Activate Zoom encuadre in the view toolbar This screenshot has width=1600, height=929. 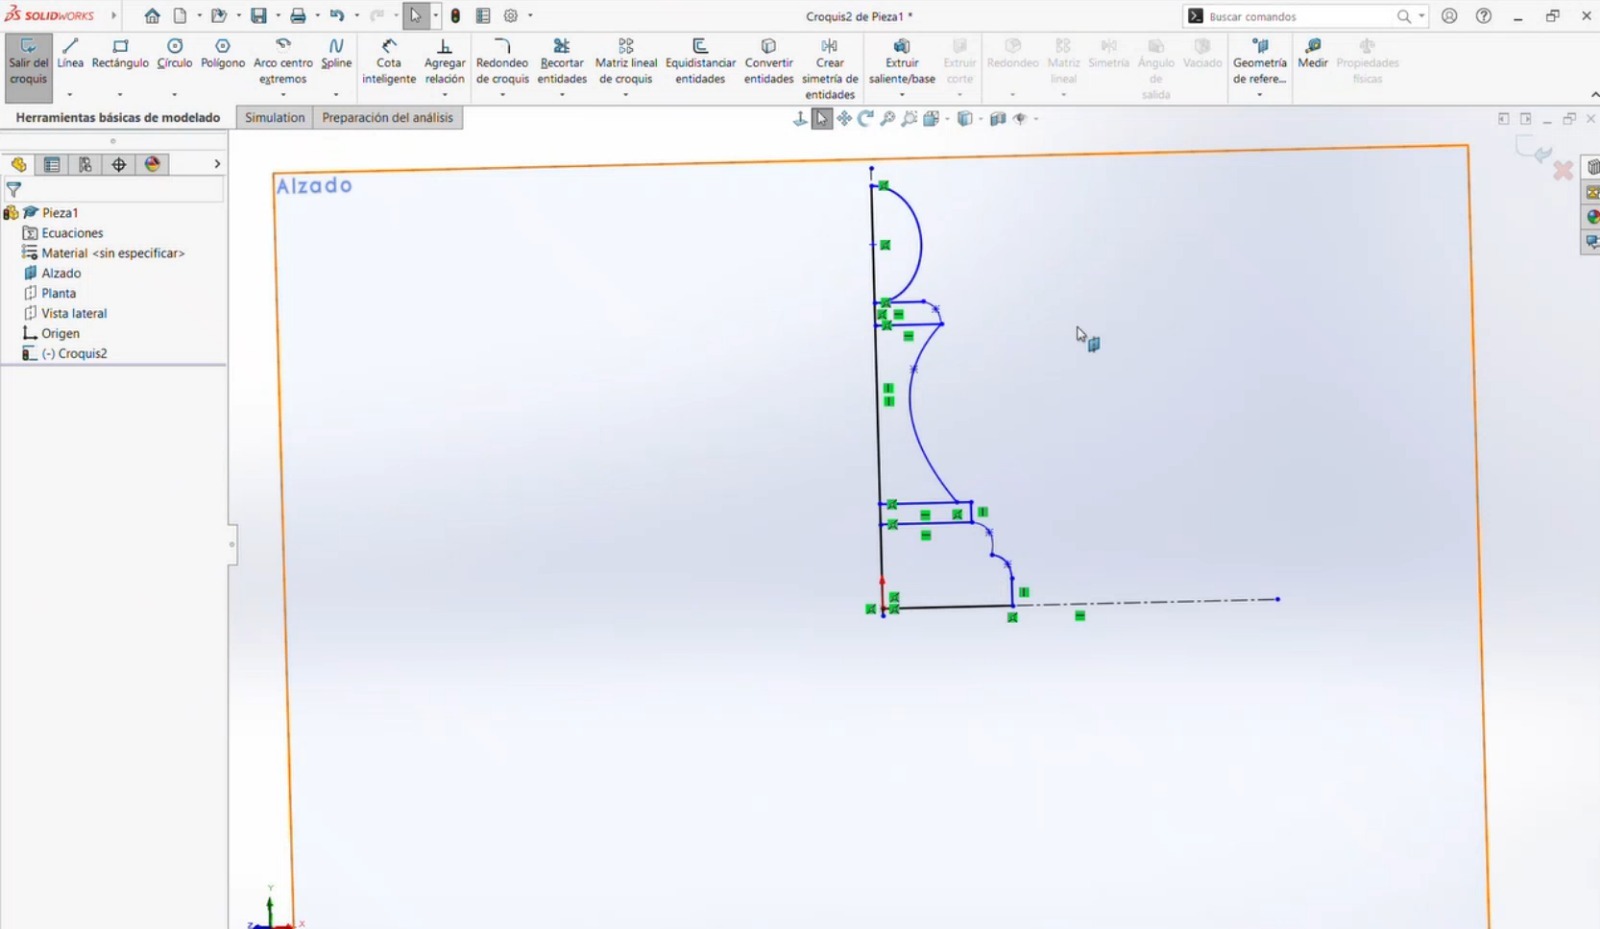tap(909, 118)
